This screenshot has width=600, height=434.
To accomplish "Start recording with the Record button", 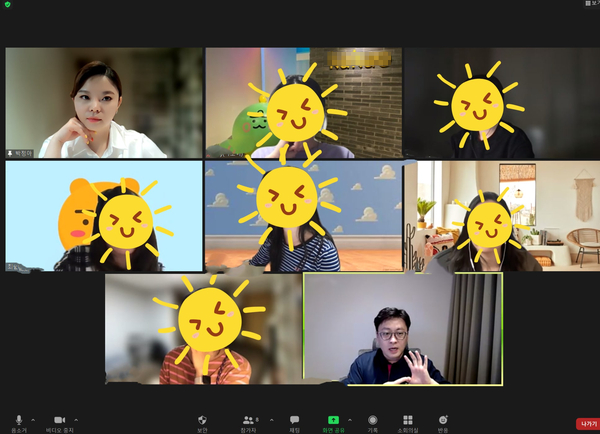I will click(373, 423).
